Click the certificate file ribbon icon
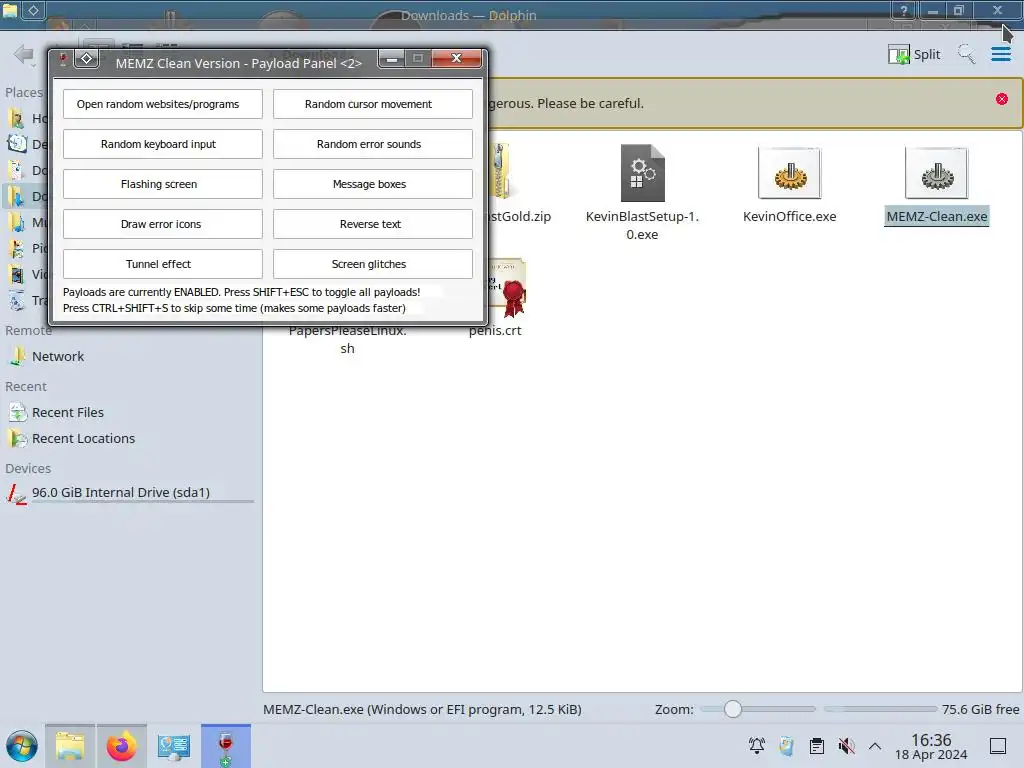Screen dimensions: 1024x768 513,297
